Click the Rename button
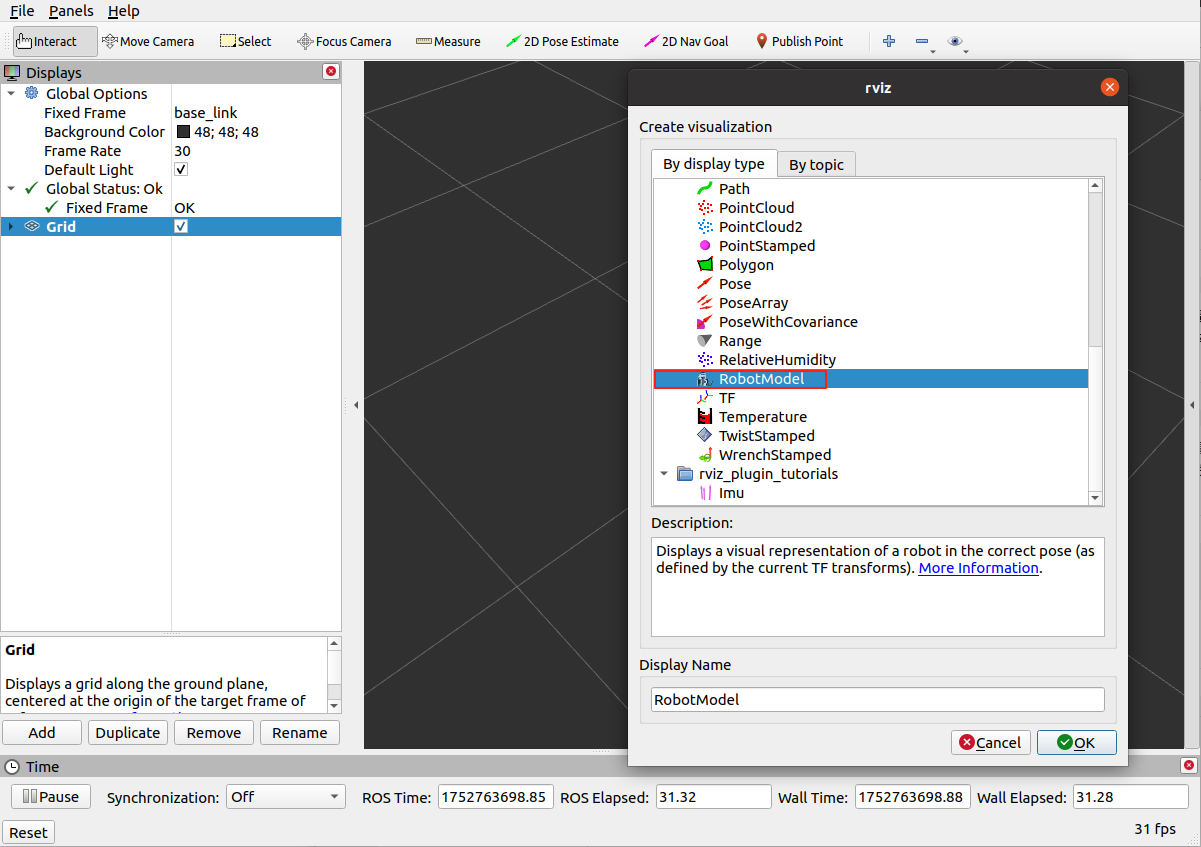Viewport: 1201px width, 847px height. [300, 732]
